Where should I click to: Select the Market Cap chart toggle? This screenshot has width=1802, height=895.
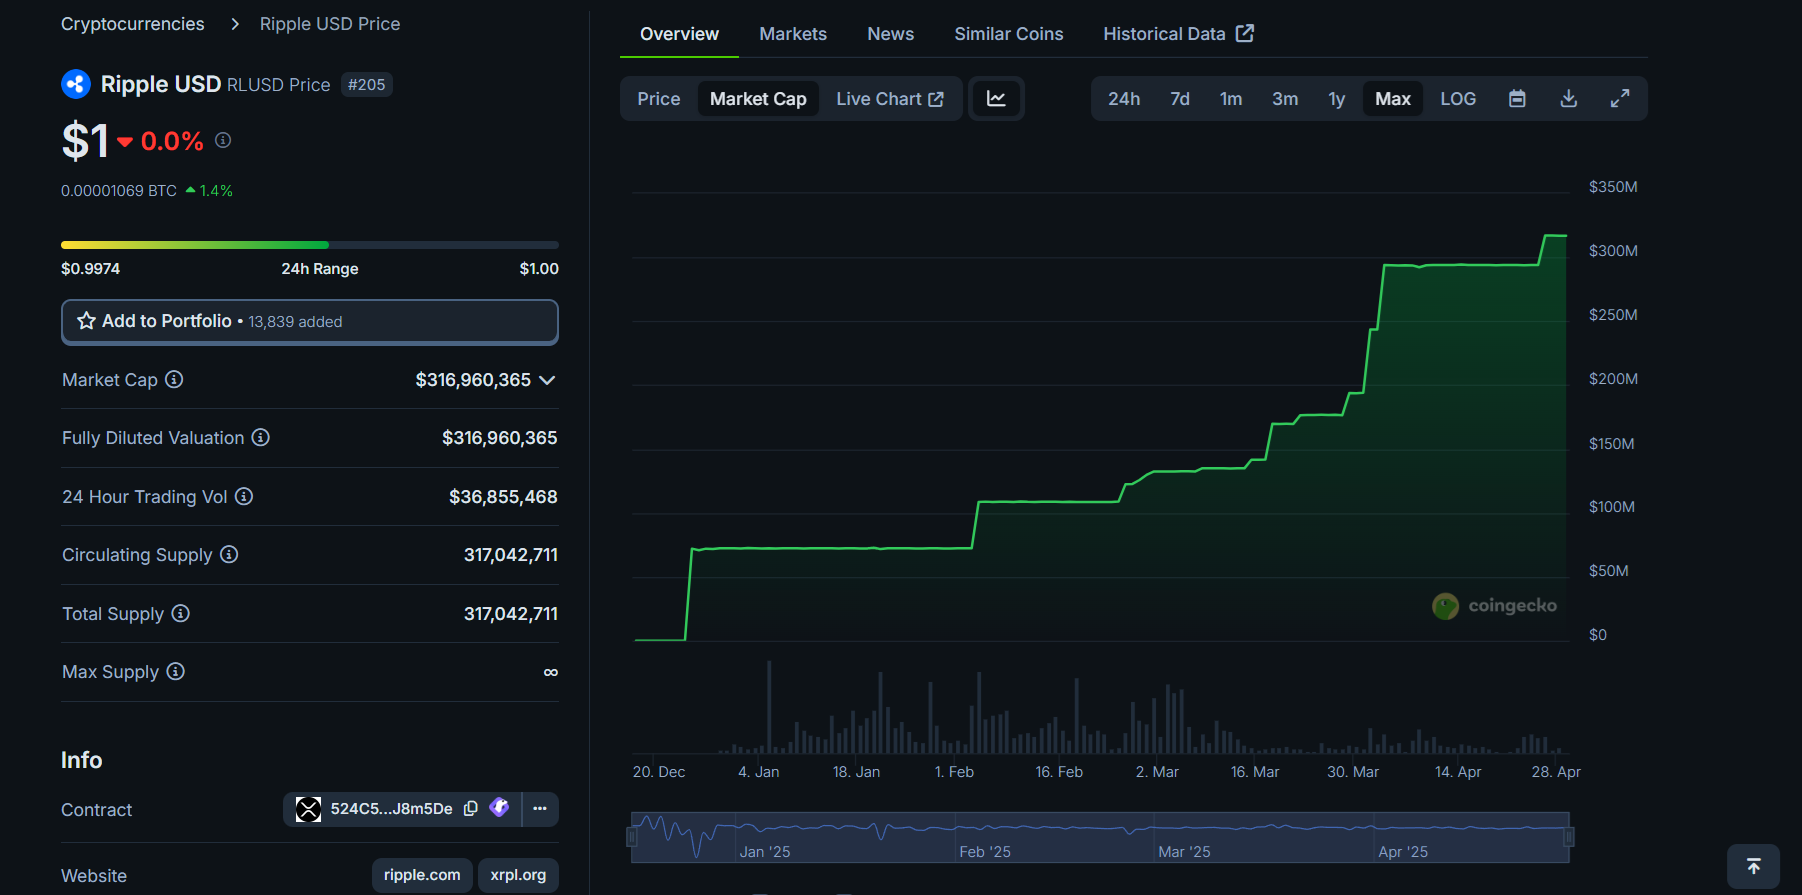(758, 99)
